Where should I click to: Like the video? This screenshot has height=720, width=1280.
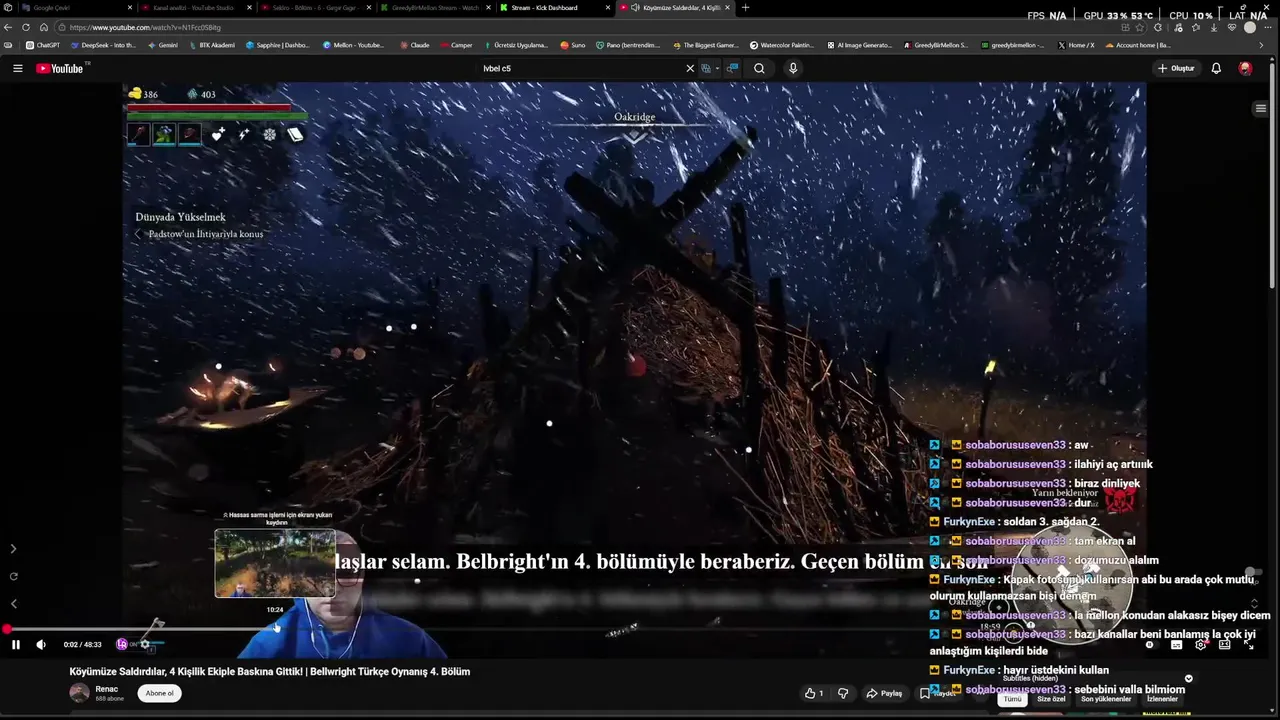pyautogui.click(x=814, y=693)
